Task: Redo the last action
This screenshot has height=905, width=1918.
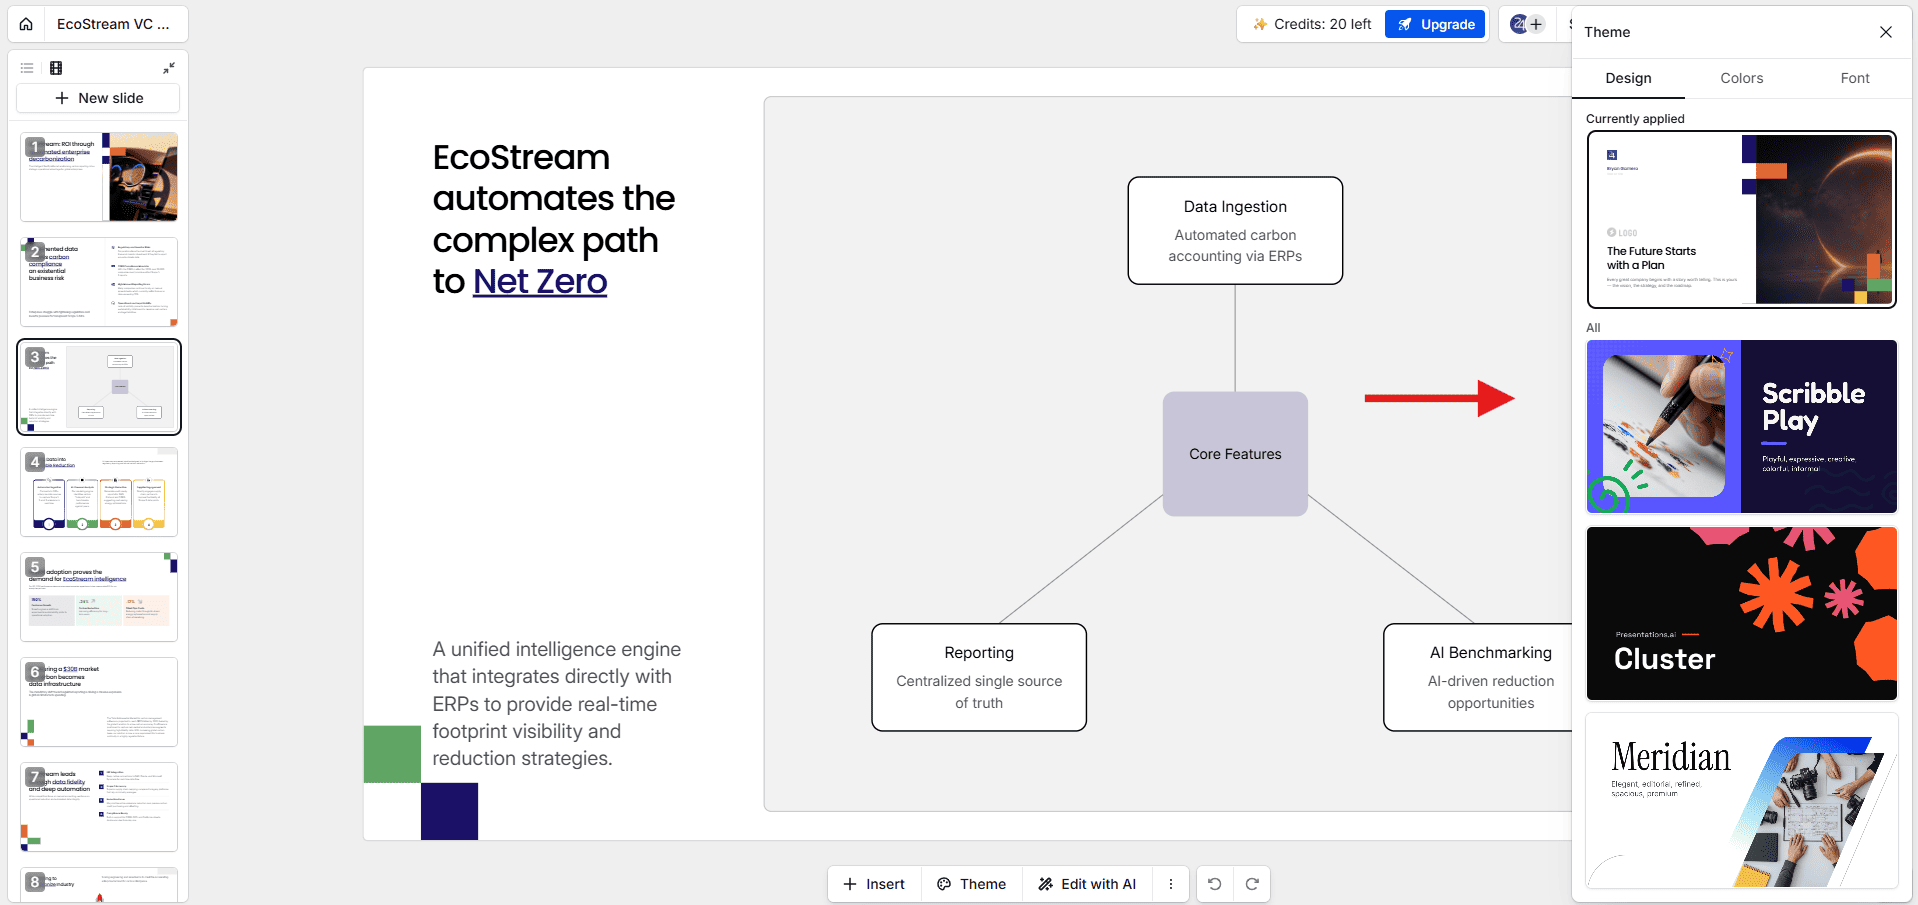Action: 1252,884
